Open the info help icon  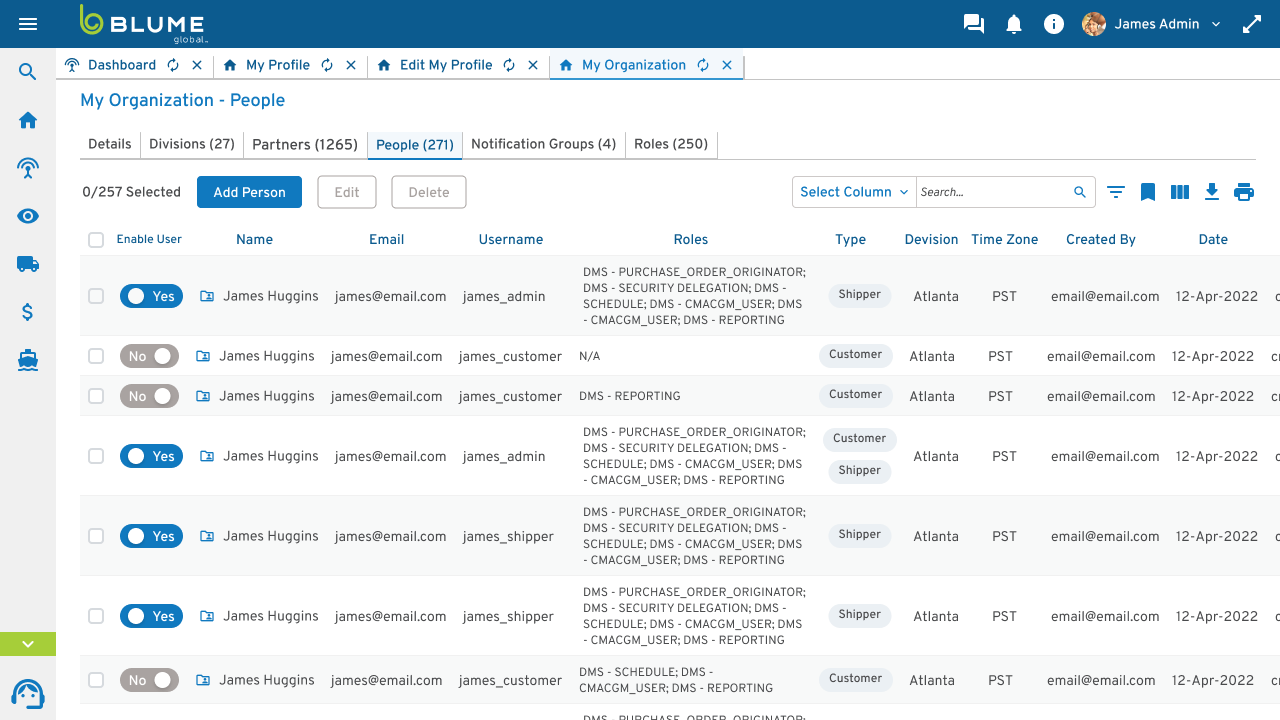(1054, 24)
